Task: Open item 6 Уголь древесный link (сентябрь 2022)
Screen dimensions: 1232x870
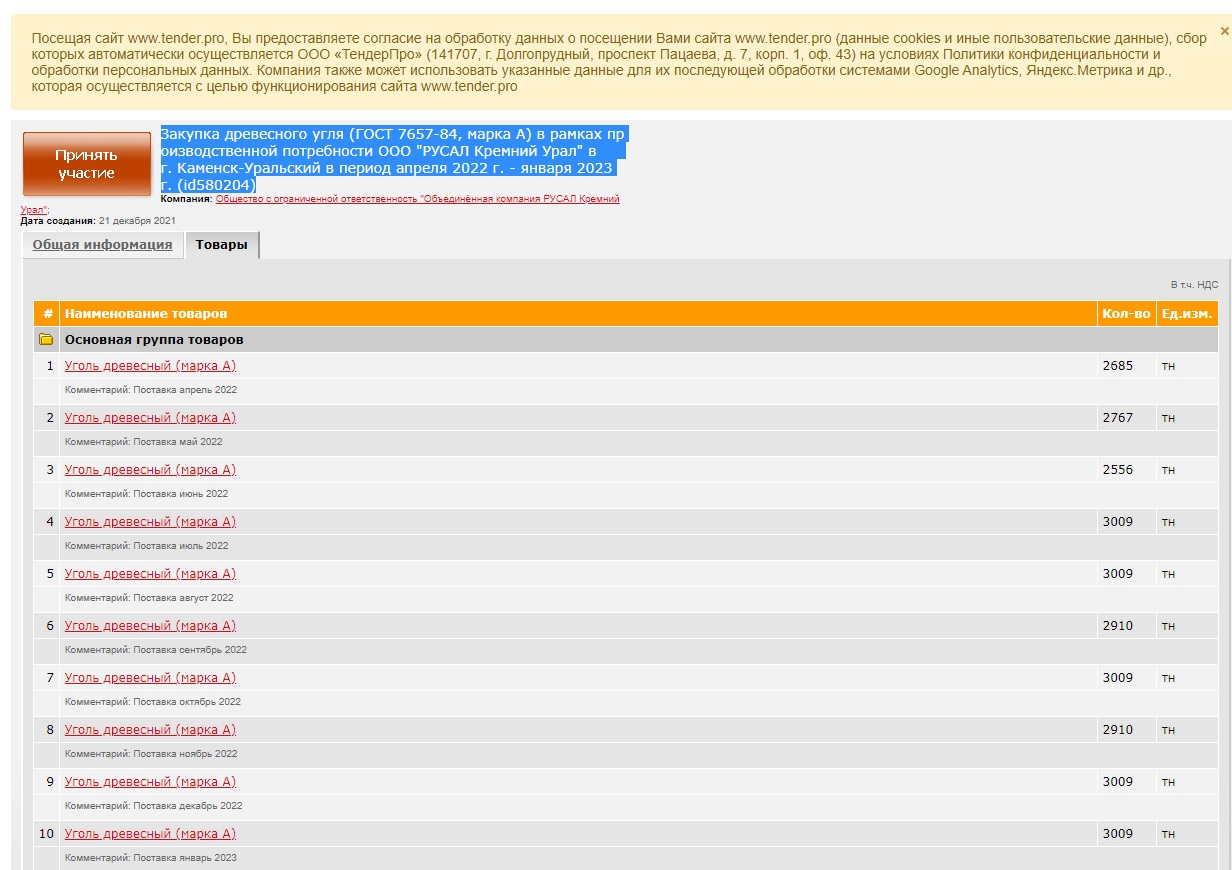Action: click(150, 626)
